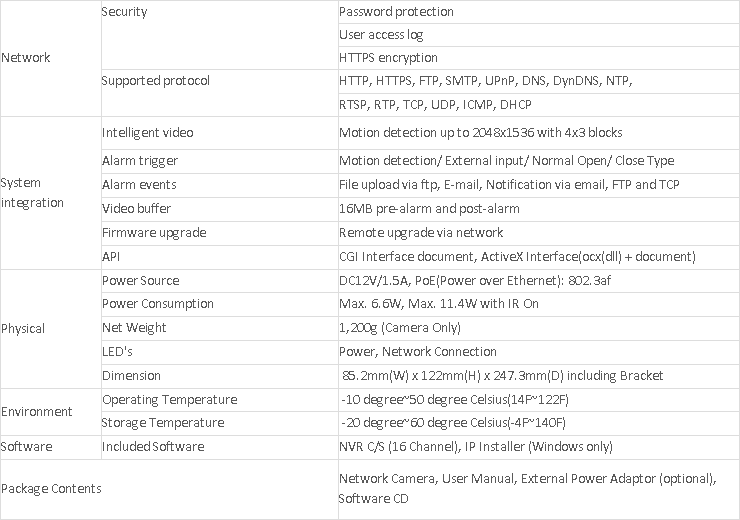740x520 pixels.
Task: Click the Supported protocol label
Action: [x=156, y=81]
